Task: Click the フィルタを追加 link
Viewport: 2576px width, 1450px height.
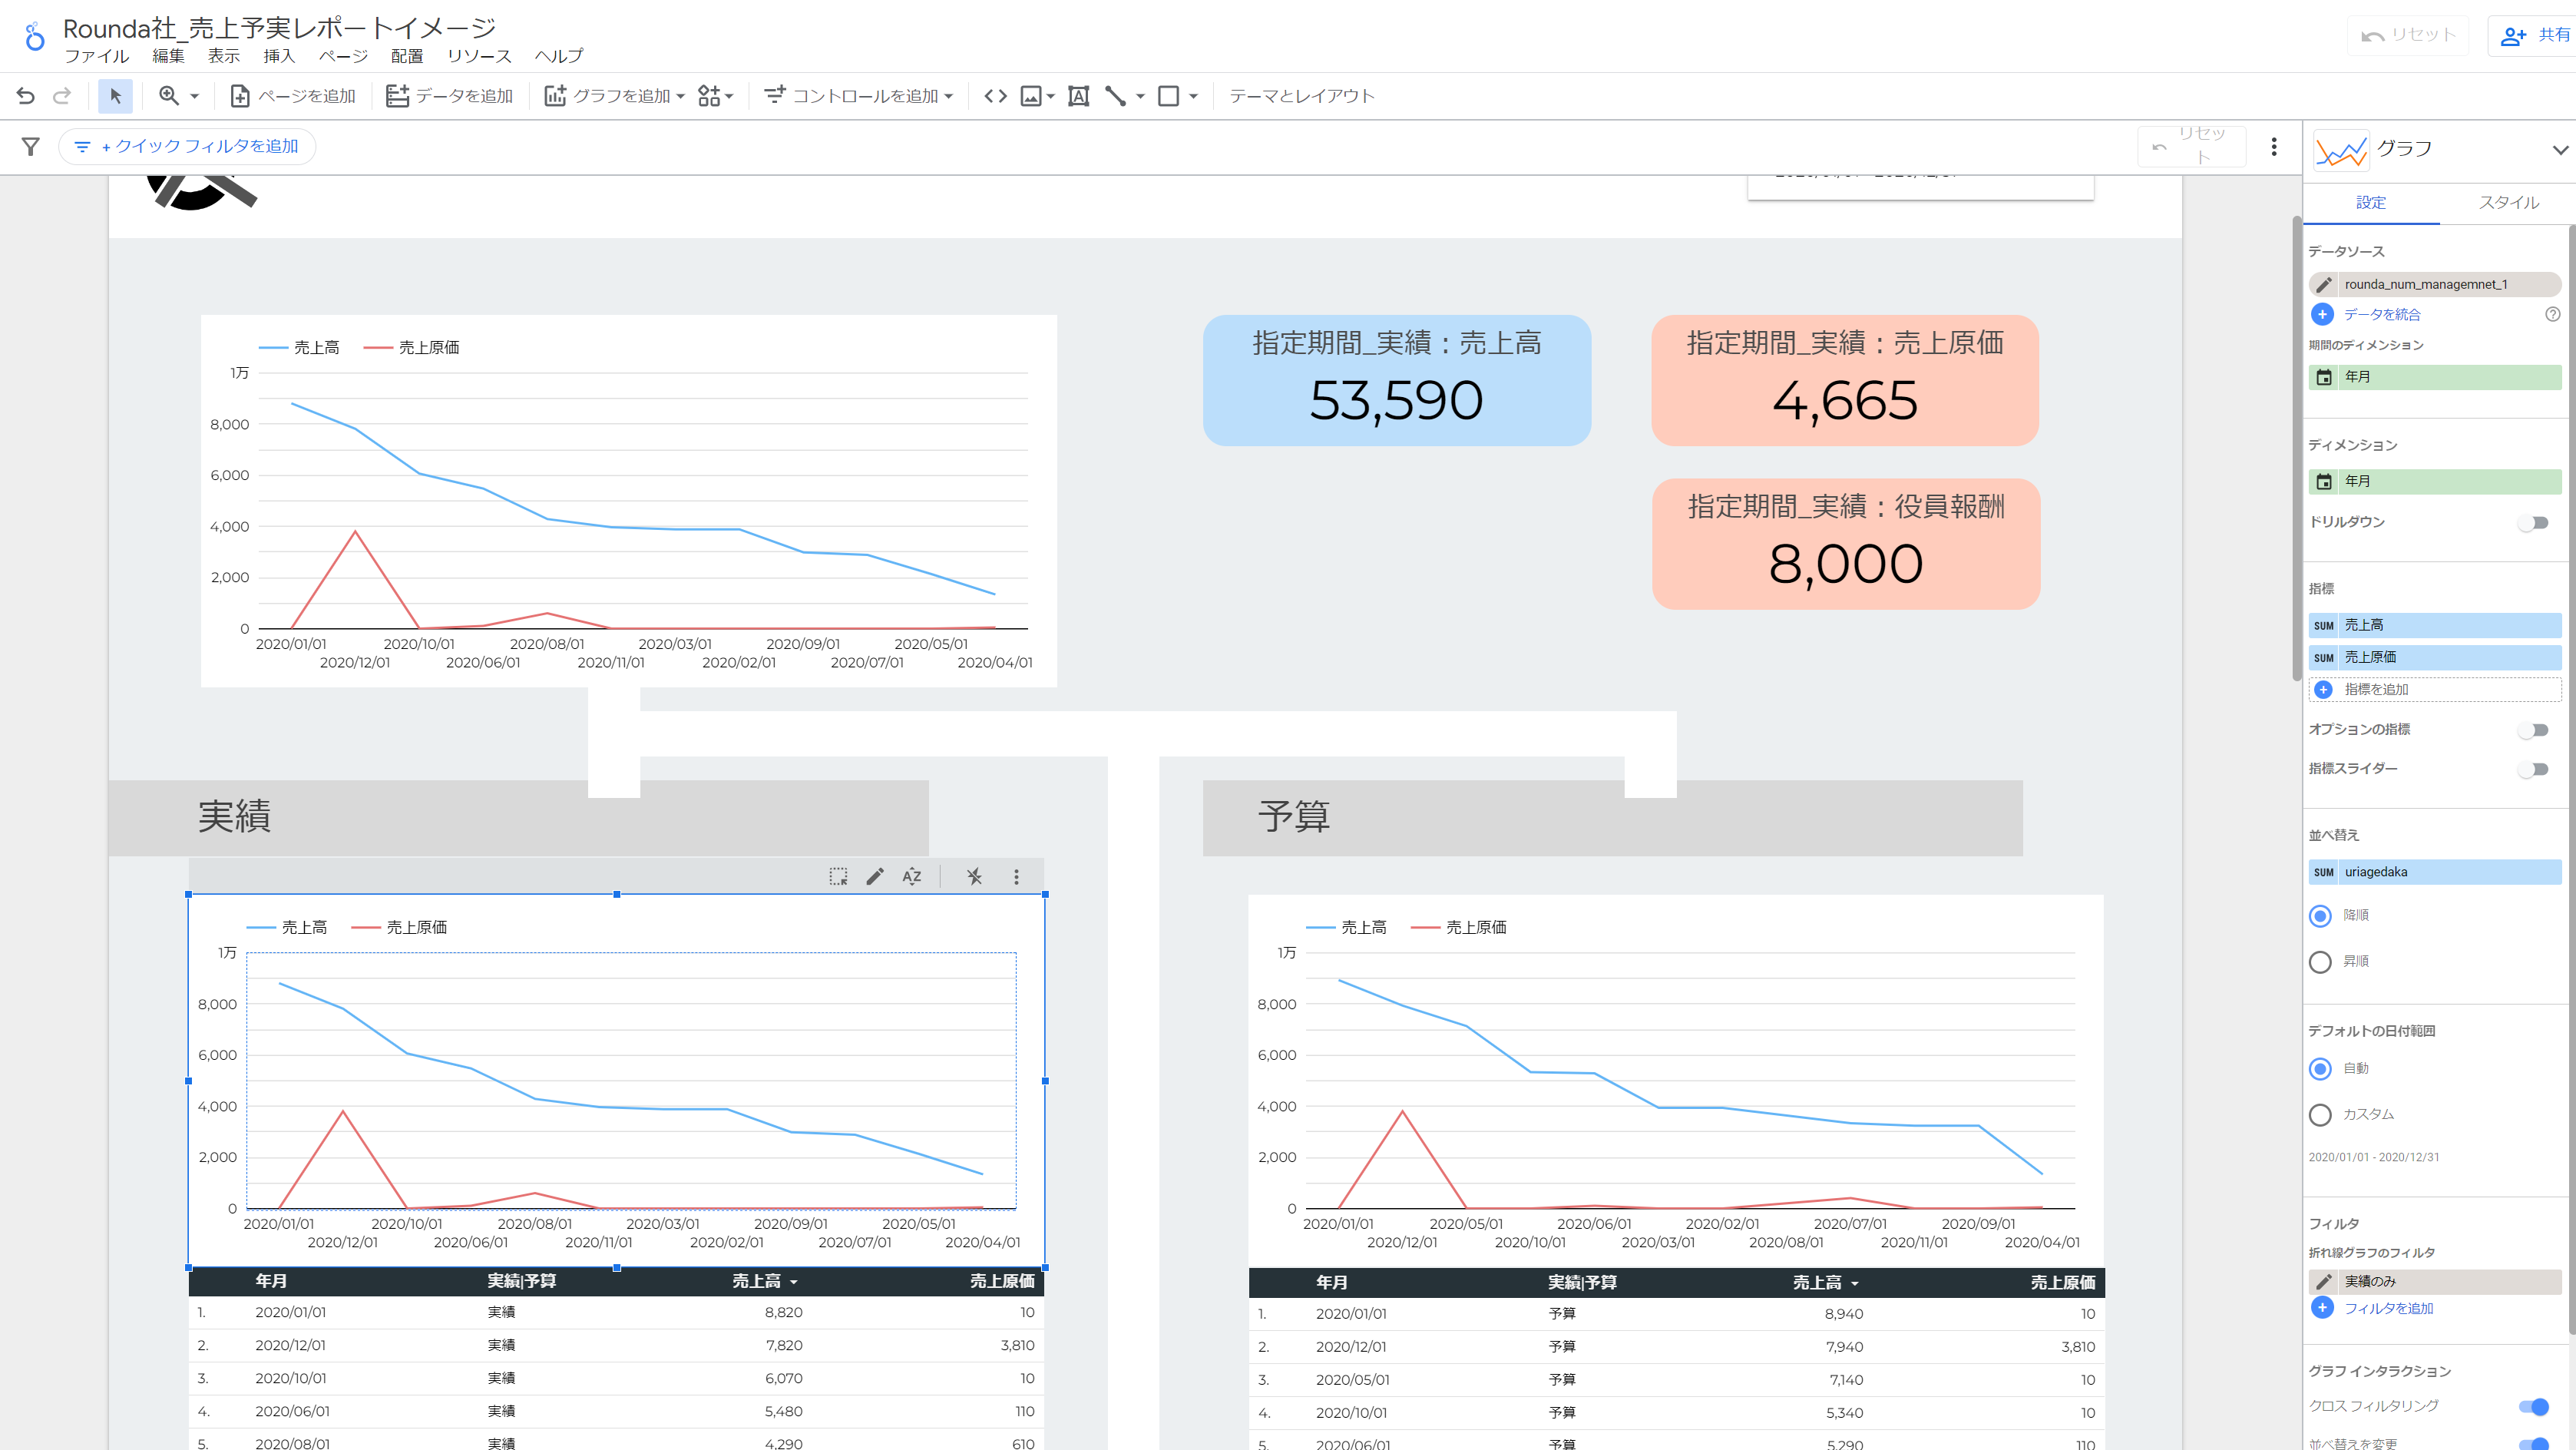Action: click(2387, 1308)
